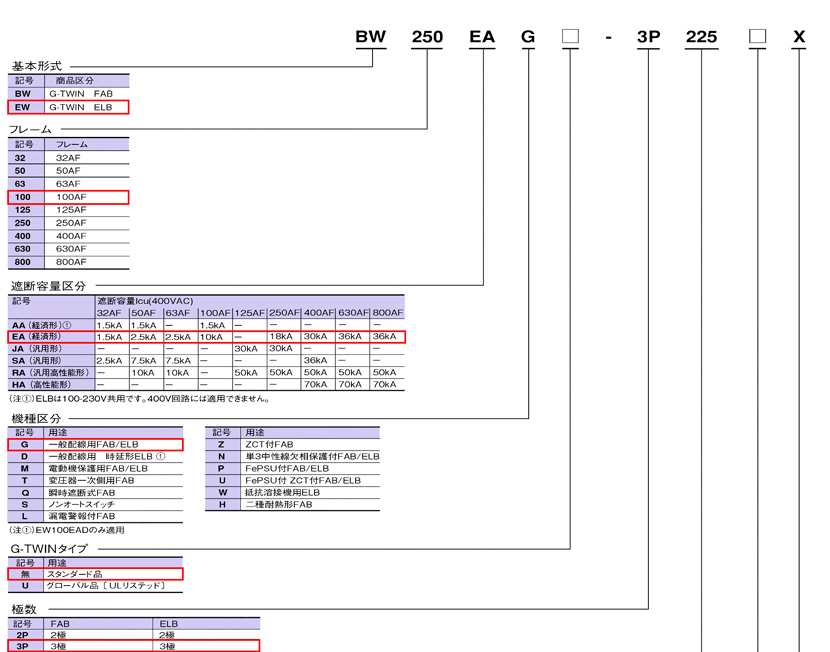Click the "EA (経済形)" row label
Screen dimensions: 830x652
(36, 337)
